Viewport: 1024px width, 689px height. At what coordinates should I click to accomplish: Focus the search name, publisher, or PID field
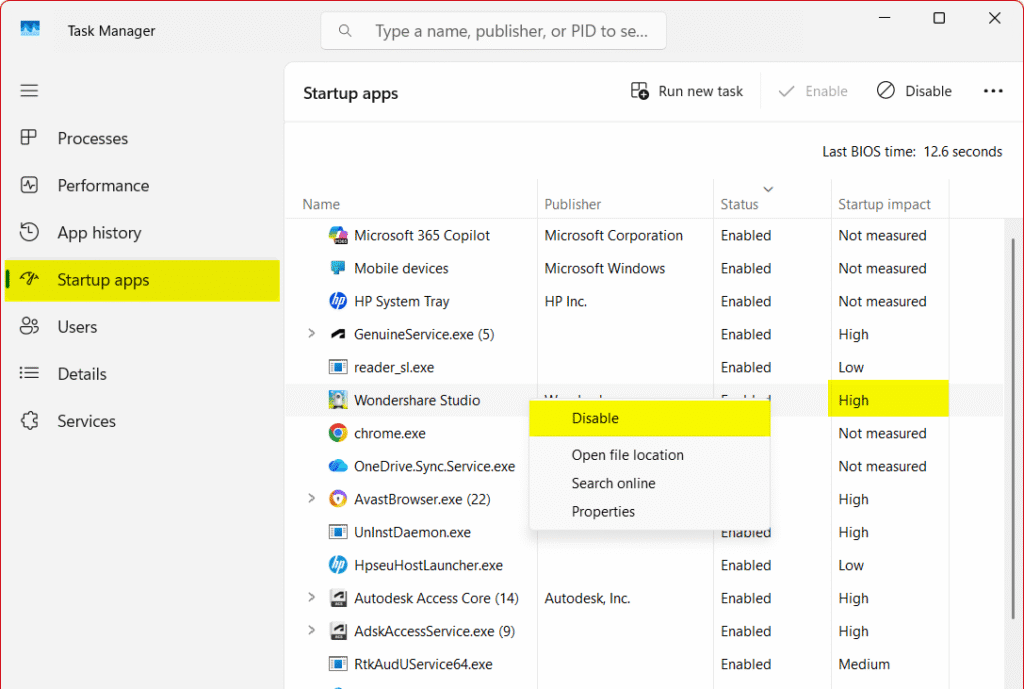493,31
